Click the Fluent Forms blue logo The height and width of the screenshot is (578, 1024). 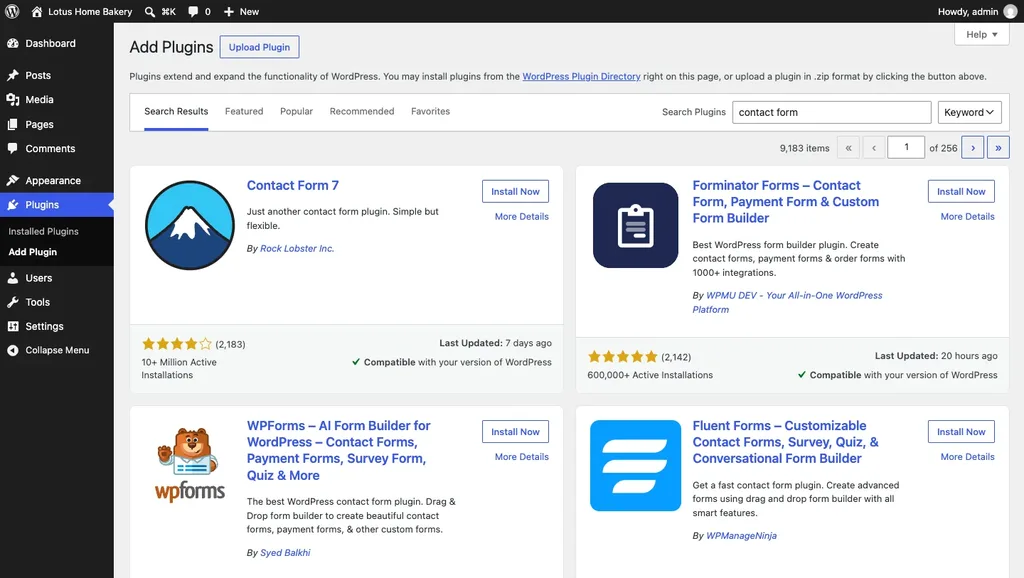(x=635, y=465)
